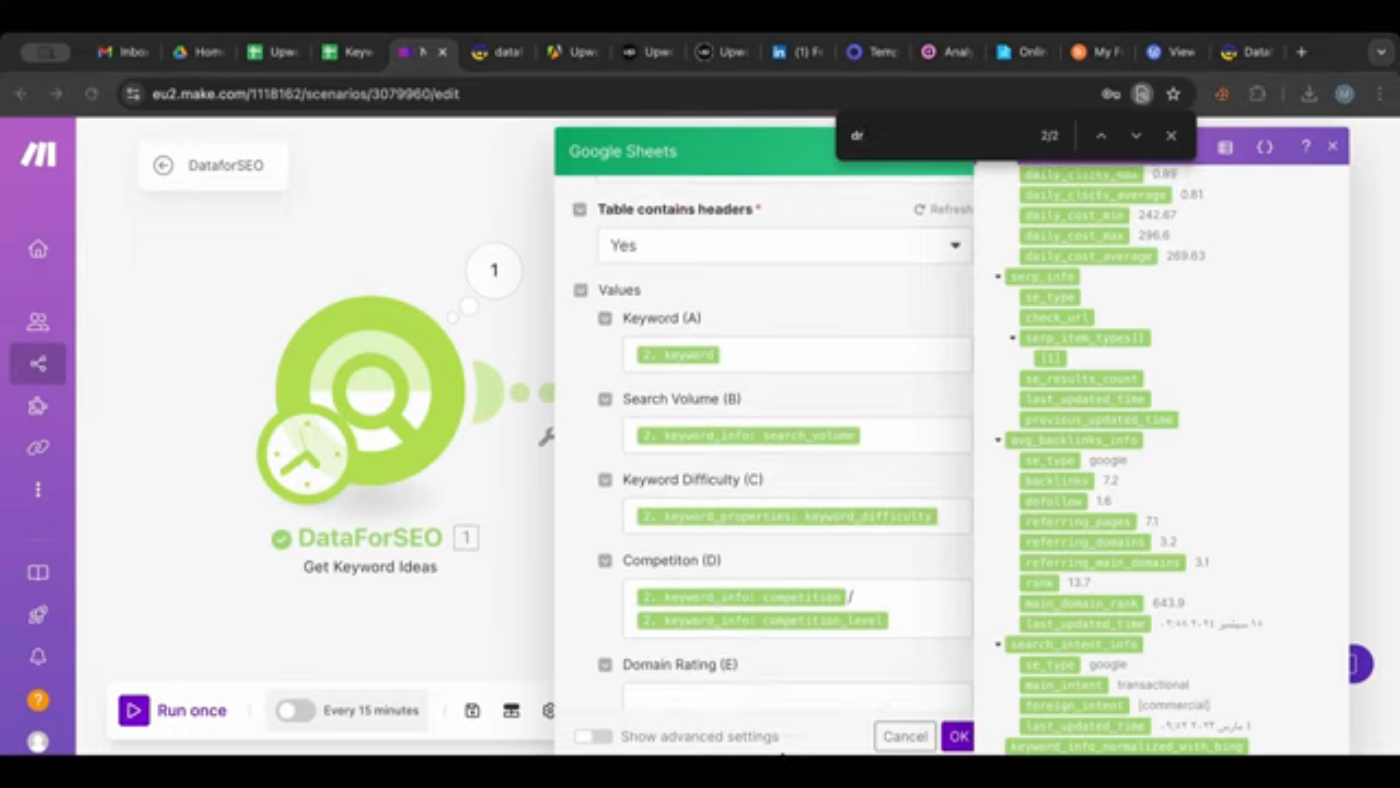
Task: Bookmark this page with the star
Action: [1173, 94]
